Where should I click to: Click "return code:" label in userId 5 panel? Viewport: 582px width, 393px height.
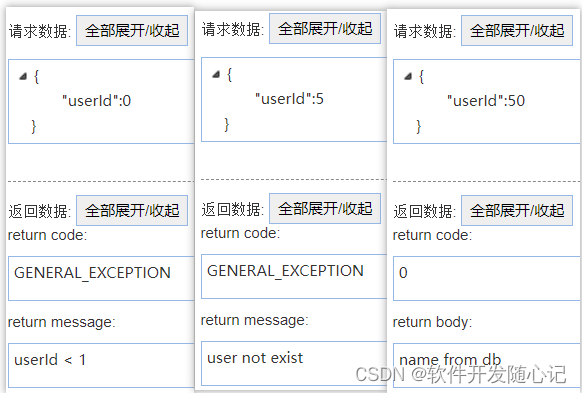pos(241,233)
